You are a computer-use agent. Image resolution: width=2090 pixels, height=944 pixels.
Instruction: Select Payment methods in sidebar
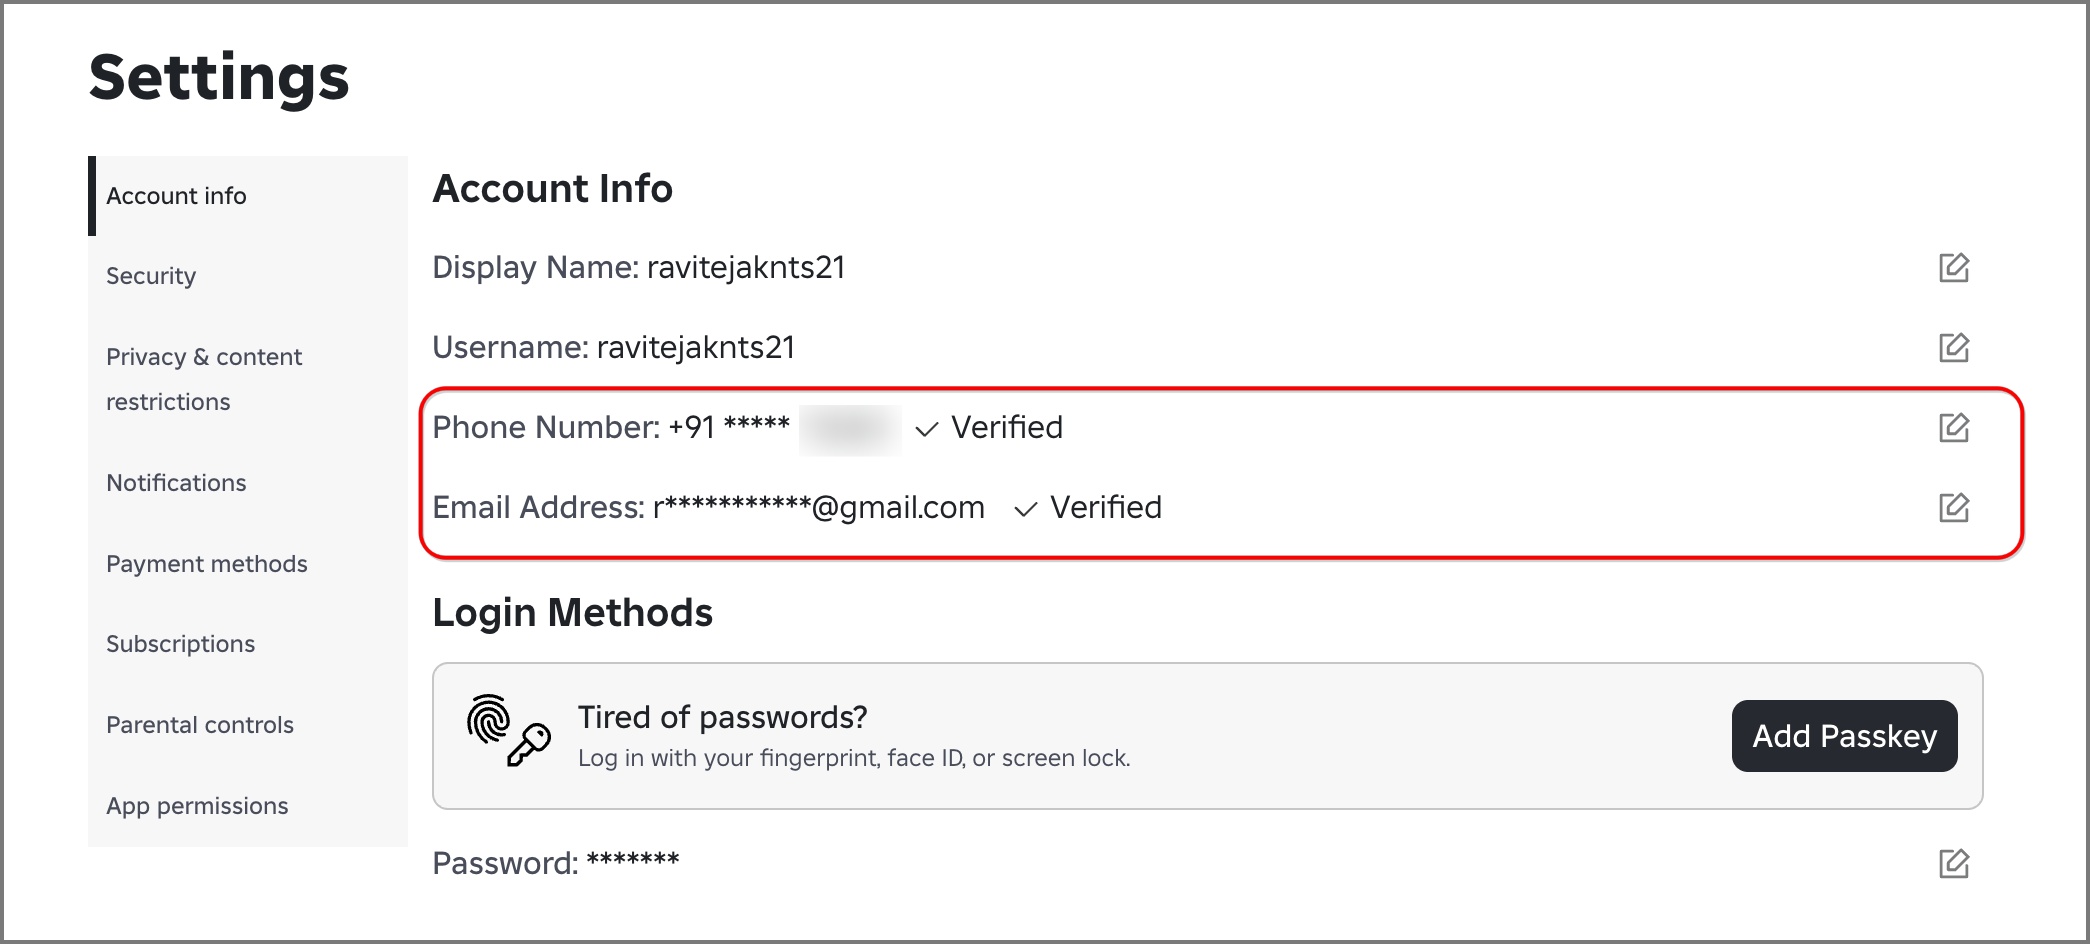(207, 564)
